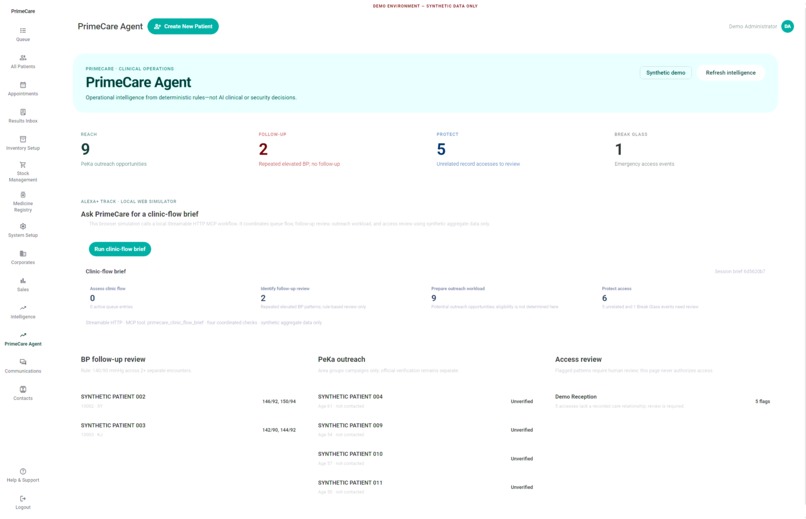The height and width of the screenshot is (519, 806).
Task: Click Prepare outreach workload value 9
Action: [x=434, y=298]
